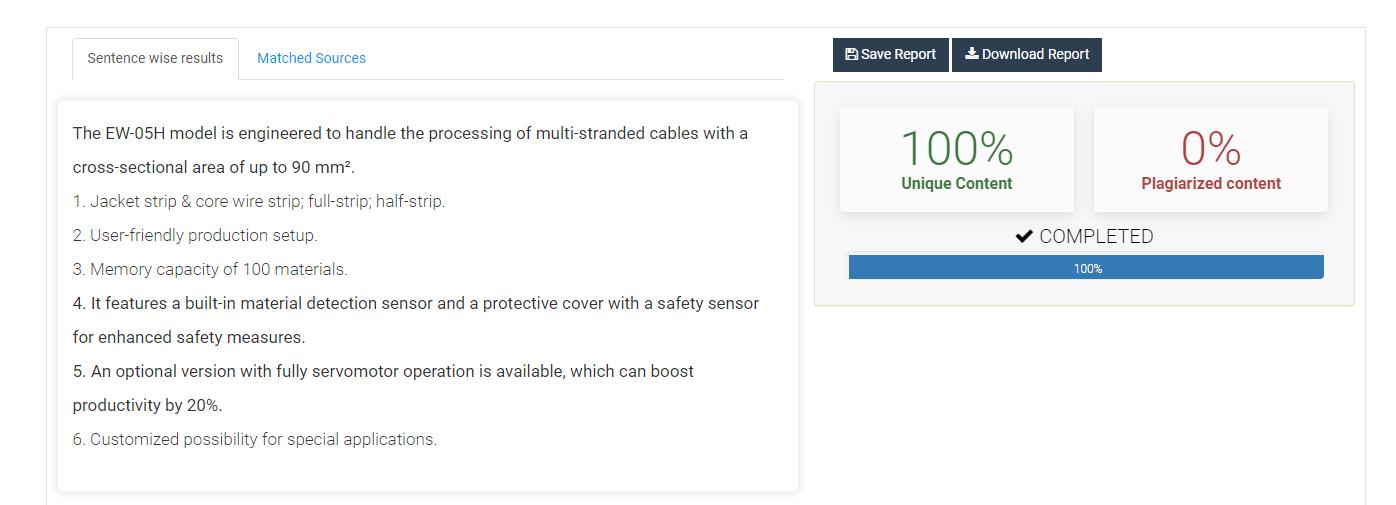Click the checkmark icon beside COMPLETED
Image resolution: width=1396 pixels, height=505 pixels.
(1024, 237)
